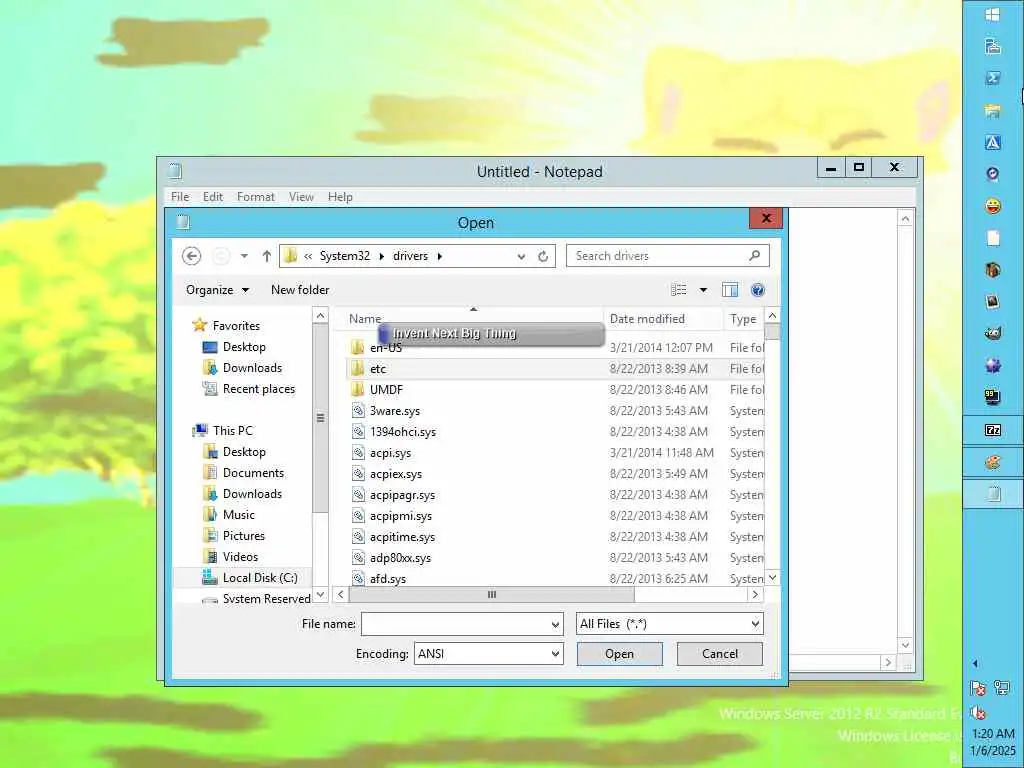
Task: Open the All Files type dropdown
Action: [755, 624]
